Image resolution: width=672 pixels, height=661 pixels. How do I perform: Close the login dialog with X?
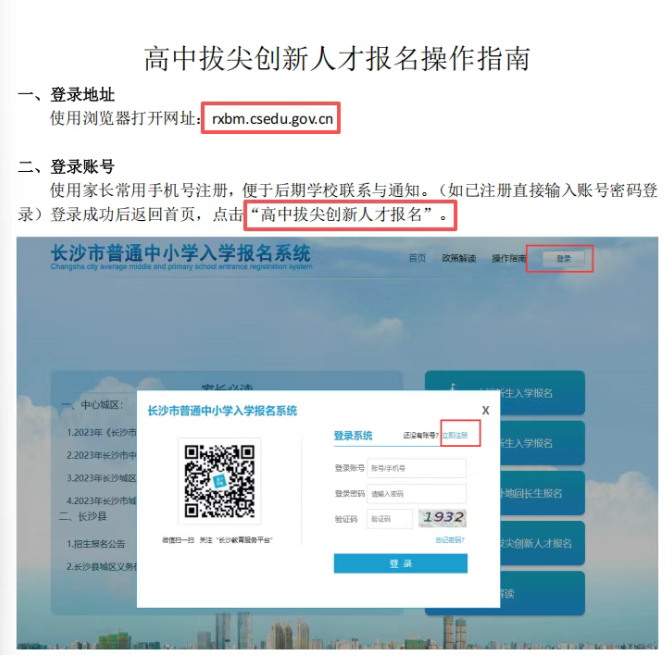[485, 410]
